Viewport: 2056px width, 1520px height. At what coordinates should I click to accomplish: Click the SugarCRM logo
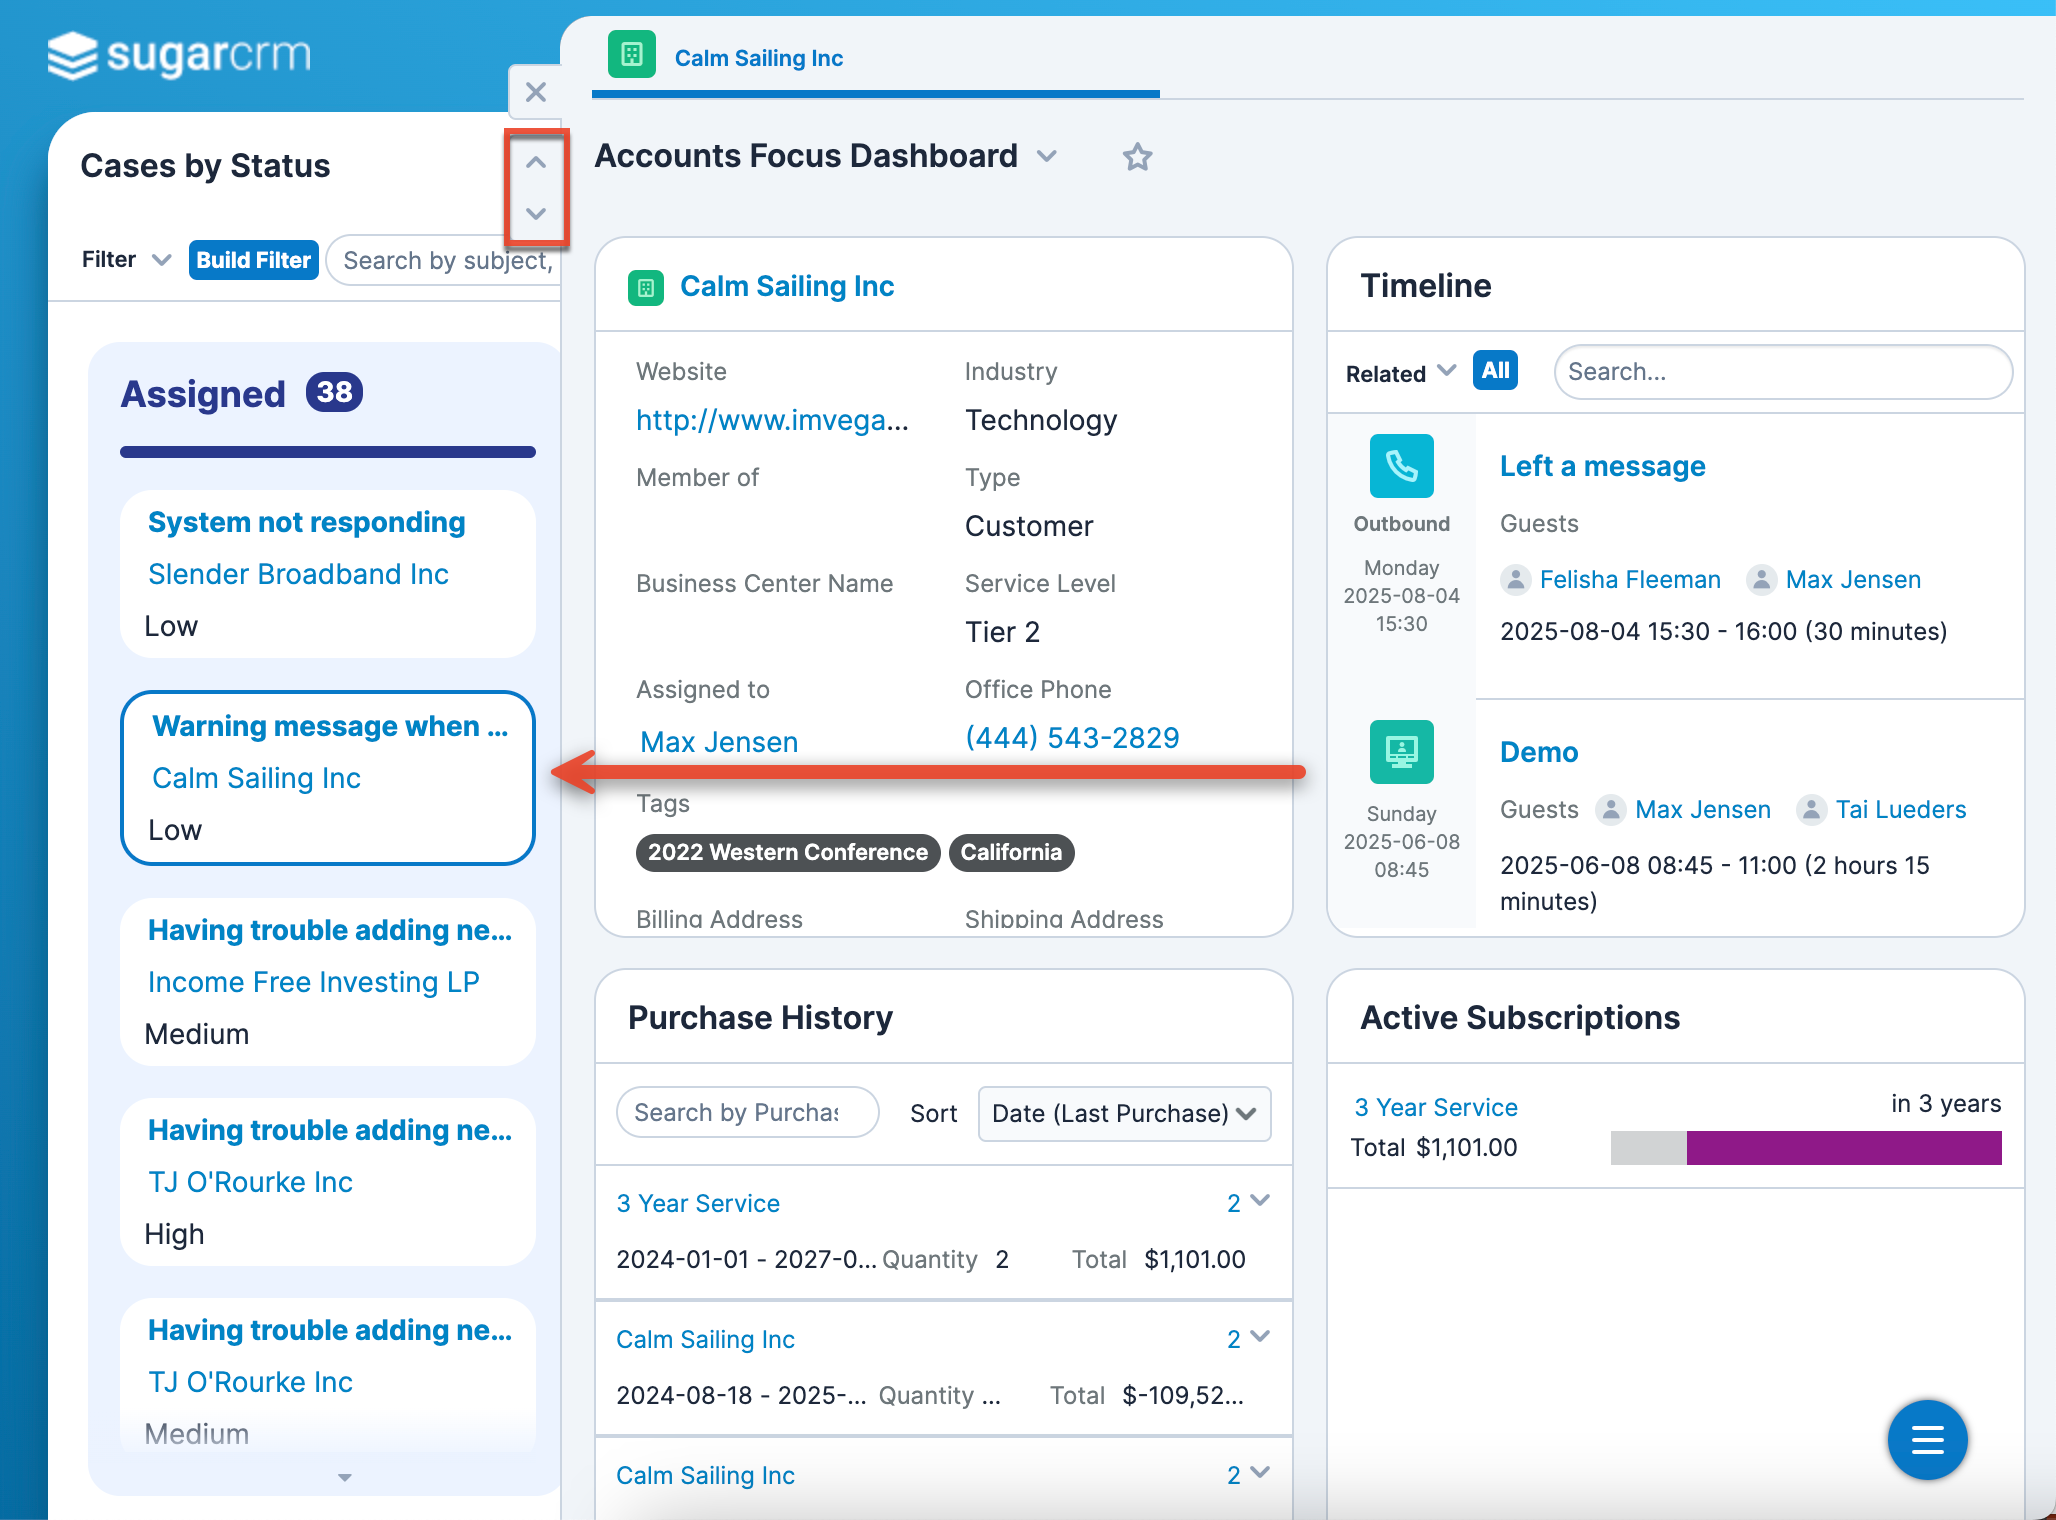click(x=180, y=55)
